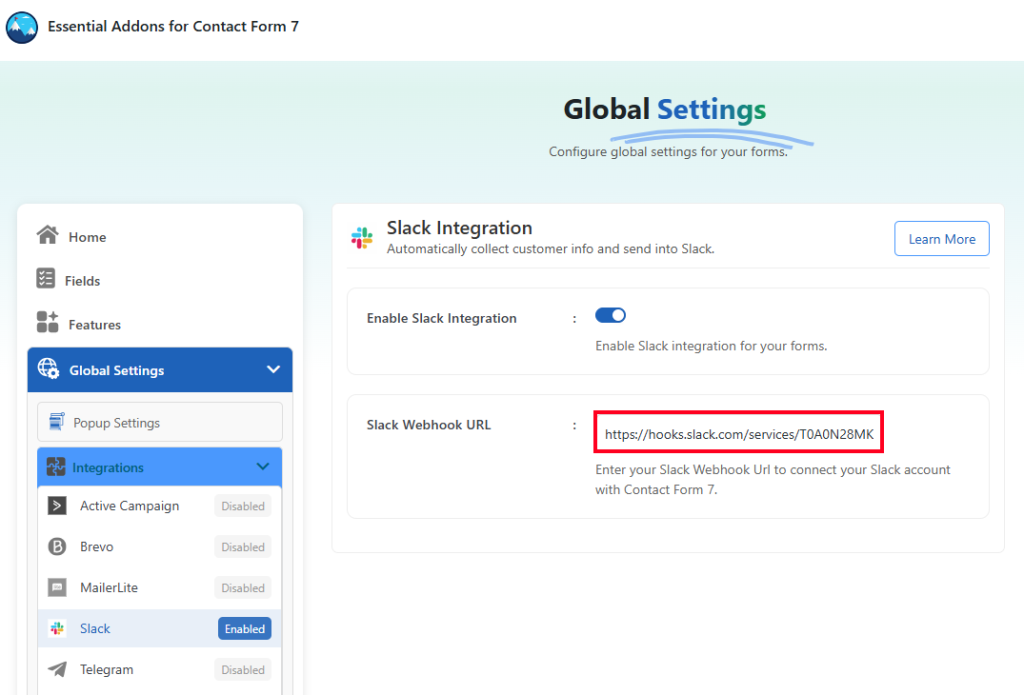
Task: Select the Integrations submenu label
Action: point(108,468)
